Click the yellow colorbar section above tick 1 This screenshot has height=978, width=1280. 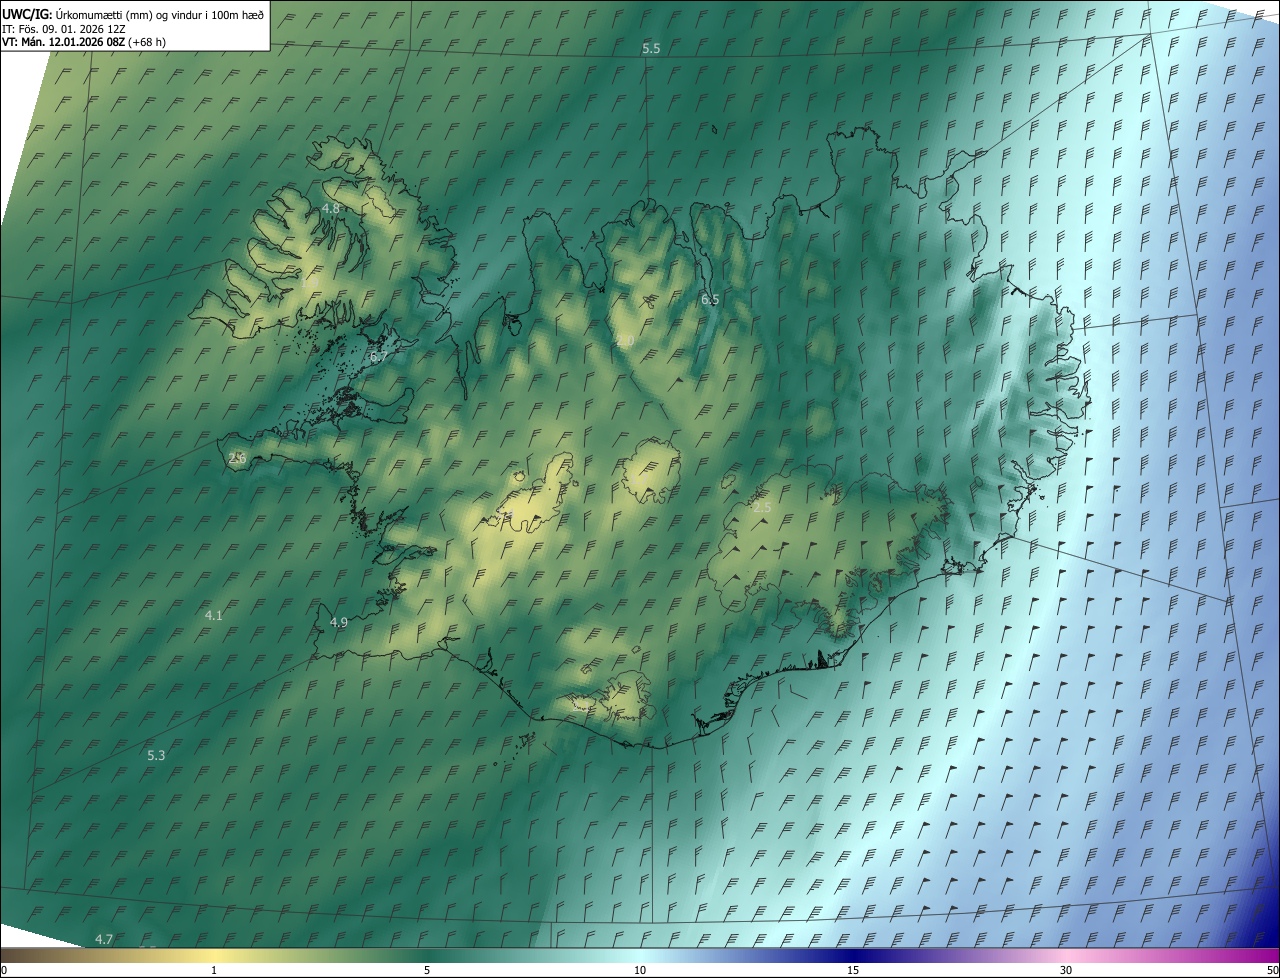pyautogui.click(x=214, y=955)
